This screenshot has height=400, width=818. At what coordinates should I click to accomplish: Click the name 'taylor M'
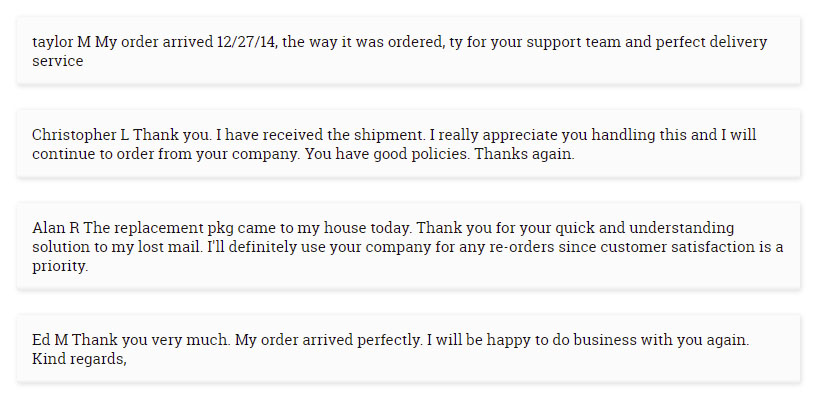[62, 42]
